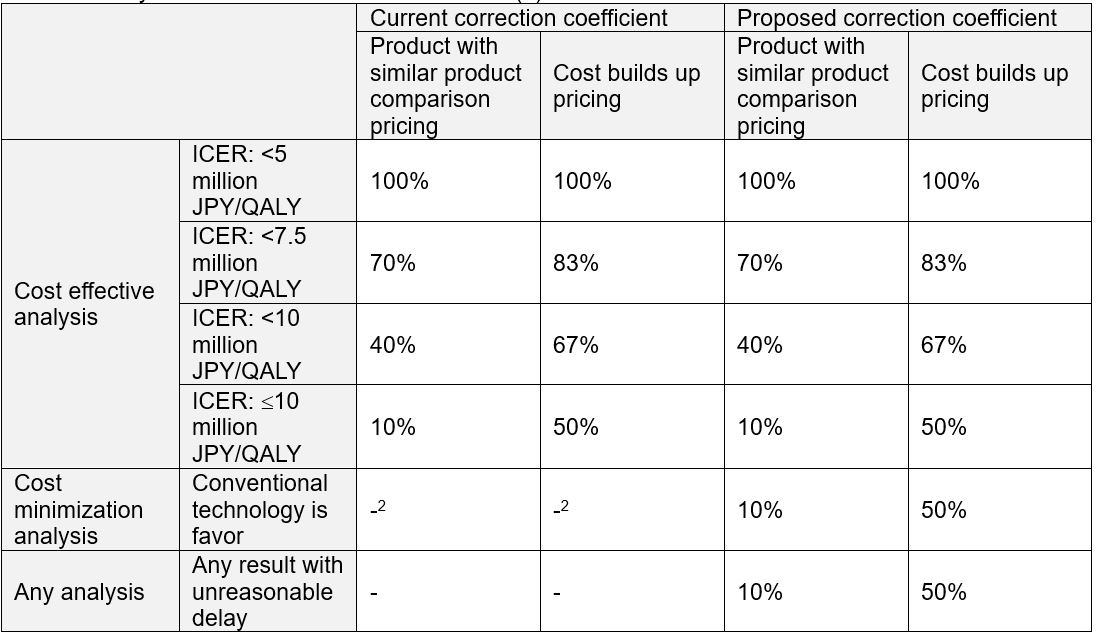
Task: Click 'Cost builds up pricing' under Current coefficient
Action: (x=626, y=86)
